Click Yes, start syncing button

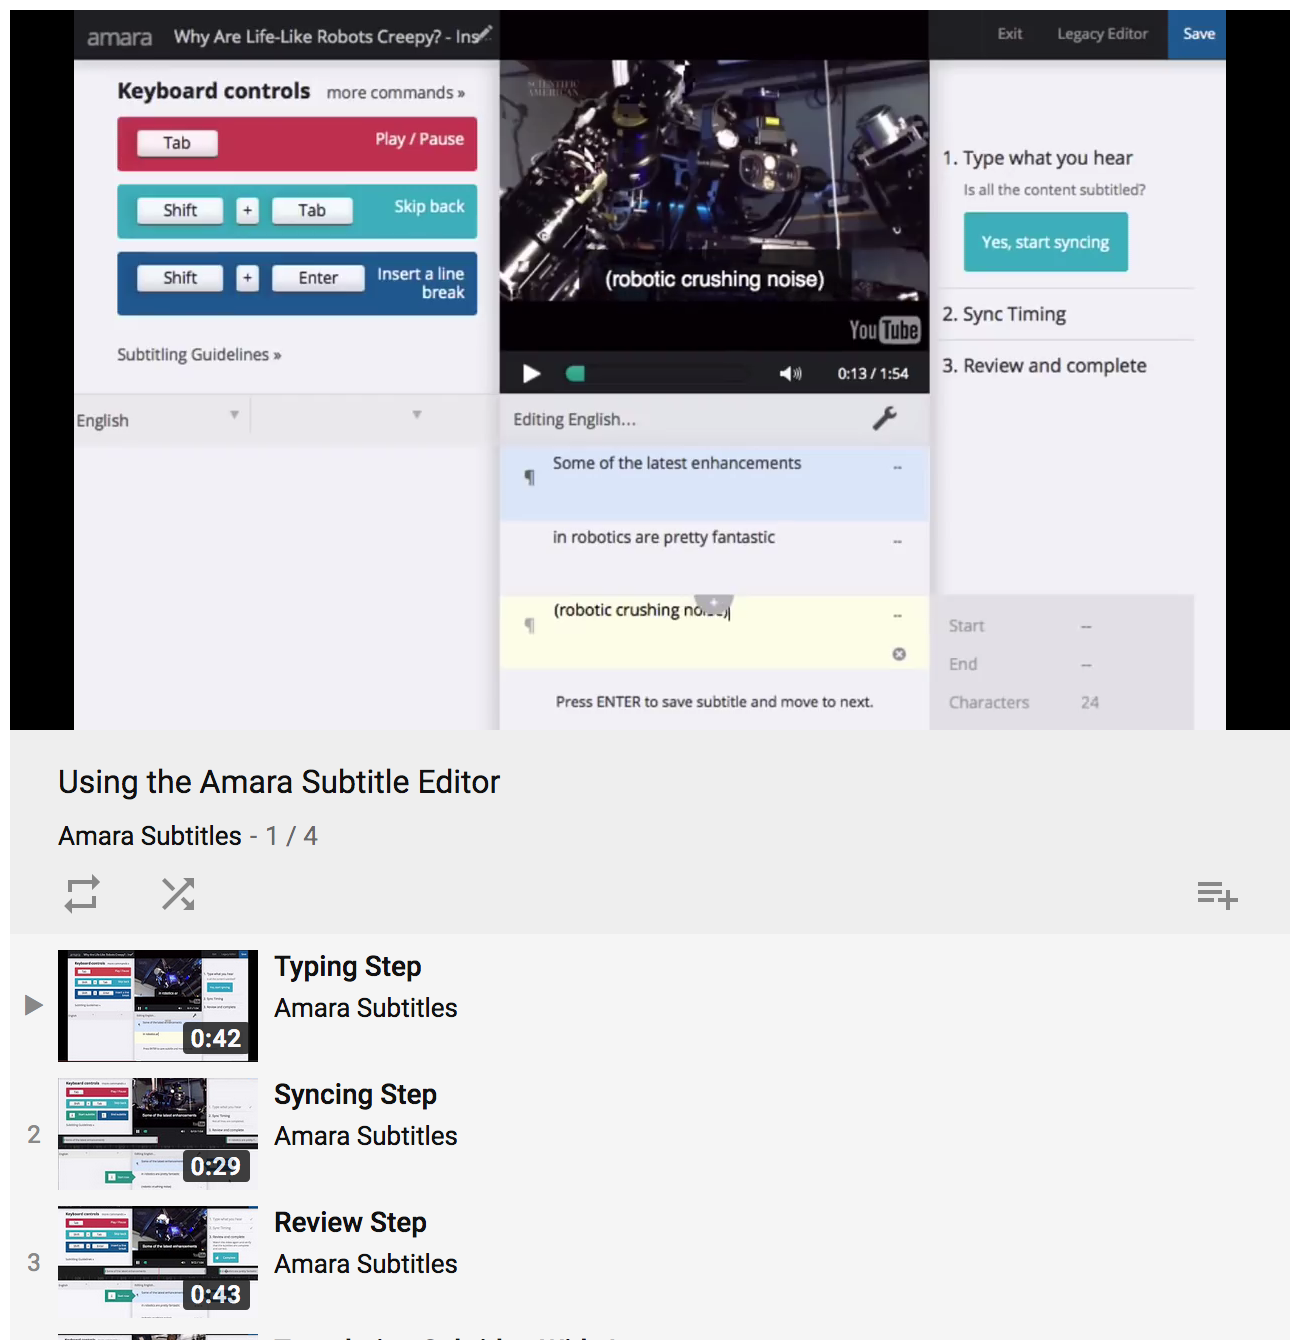pyautogui.click(x=1045, y=242)
